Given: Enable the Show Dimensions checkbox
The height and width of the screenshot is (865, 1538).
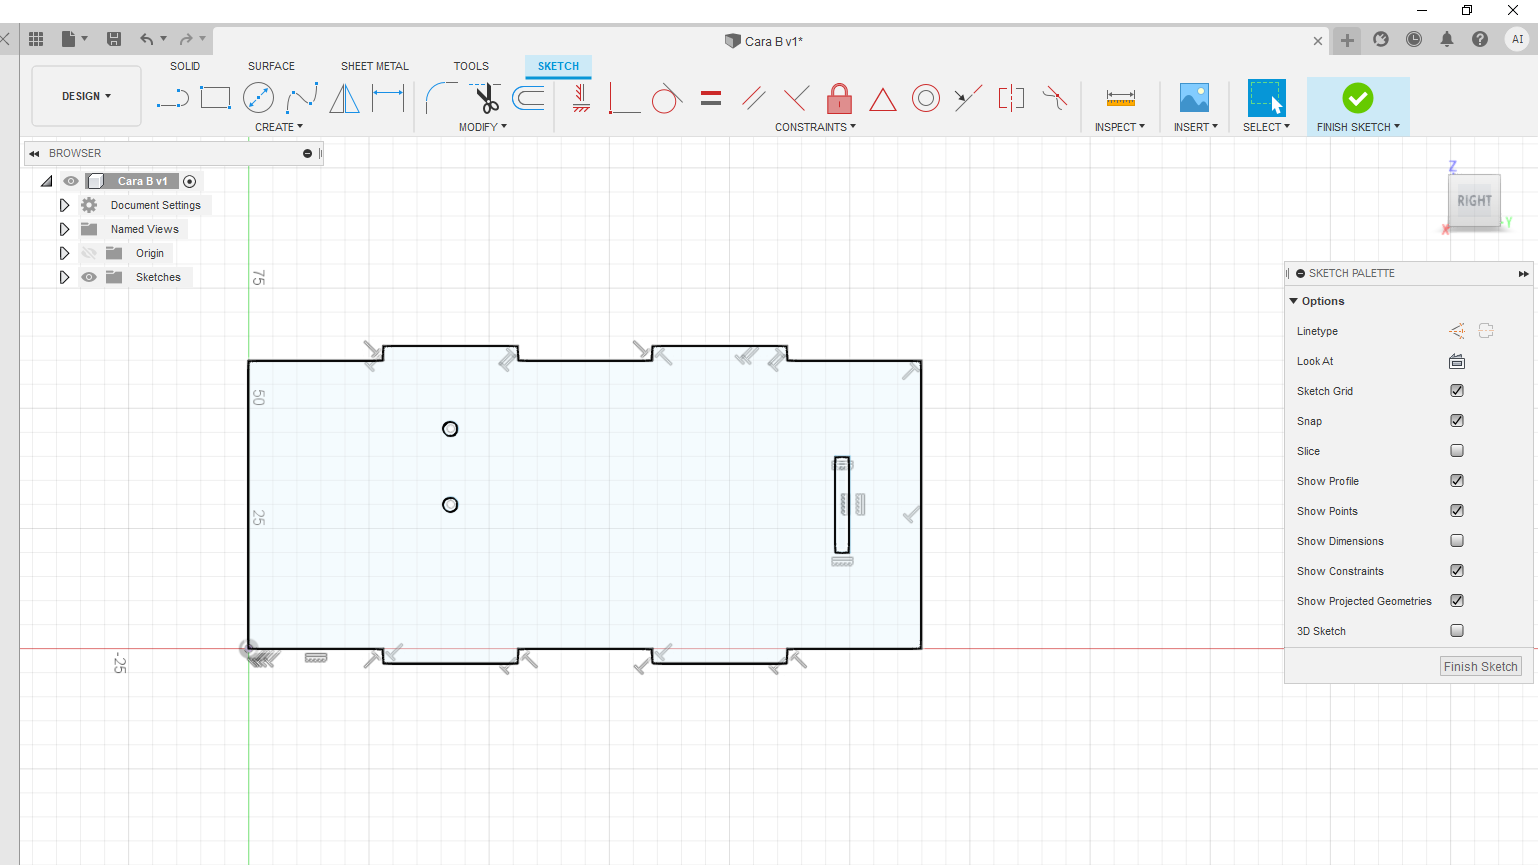Looking at the screenshot, I should [1457, 541].
